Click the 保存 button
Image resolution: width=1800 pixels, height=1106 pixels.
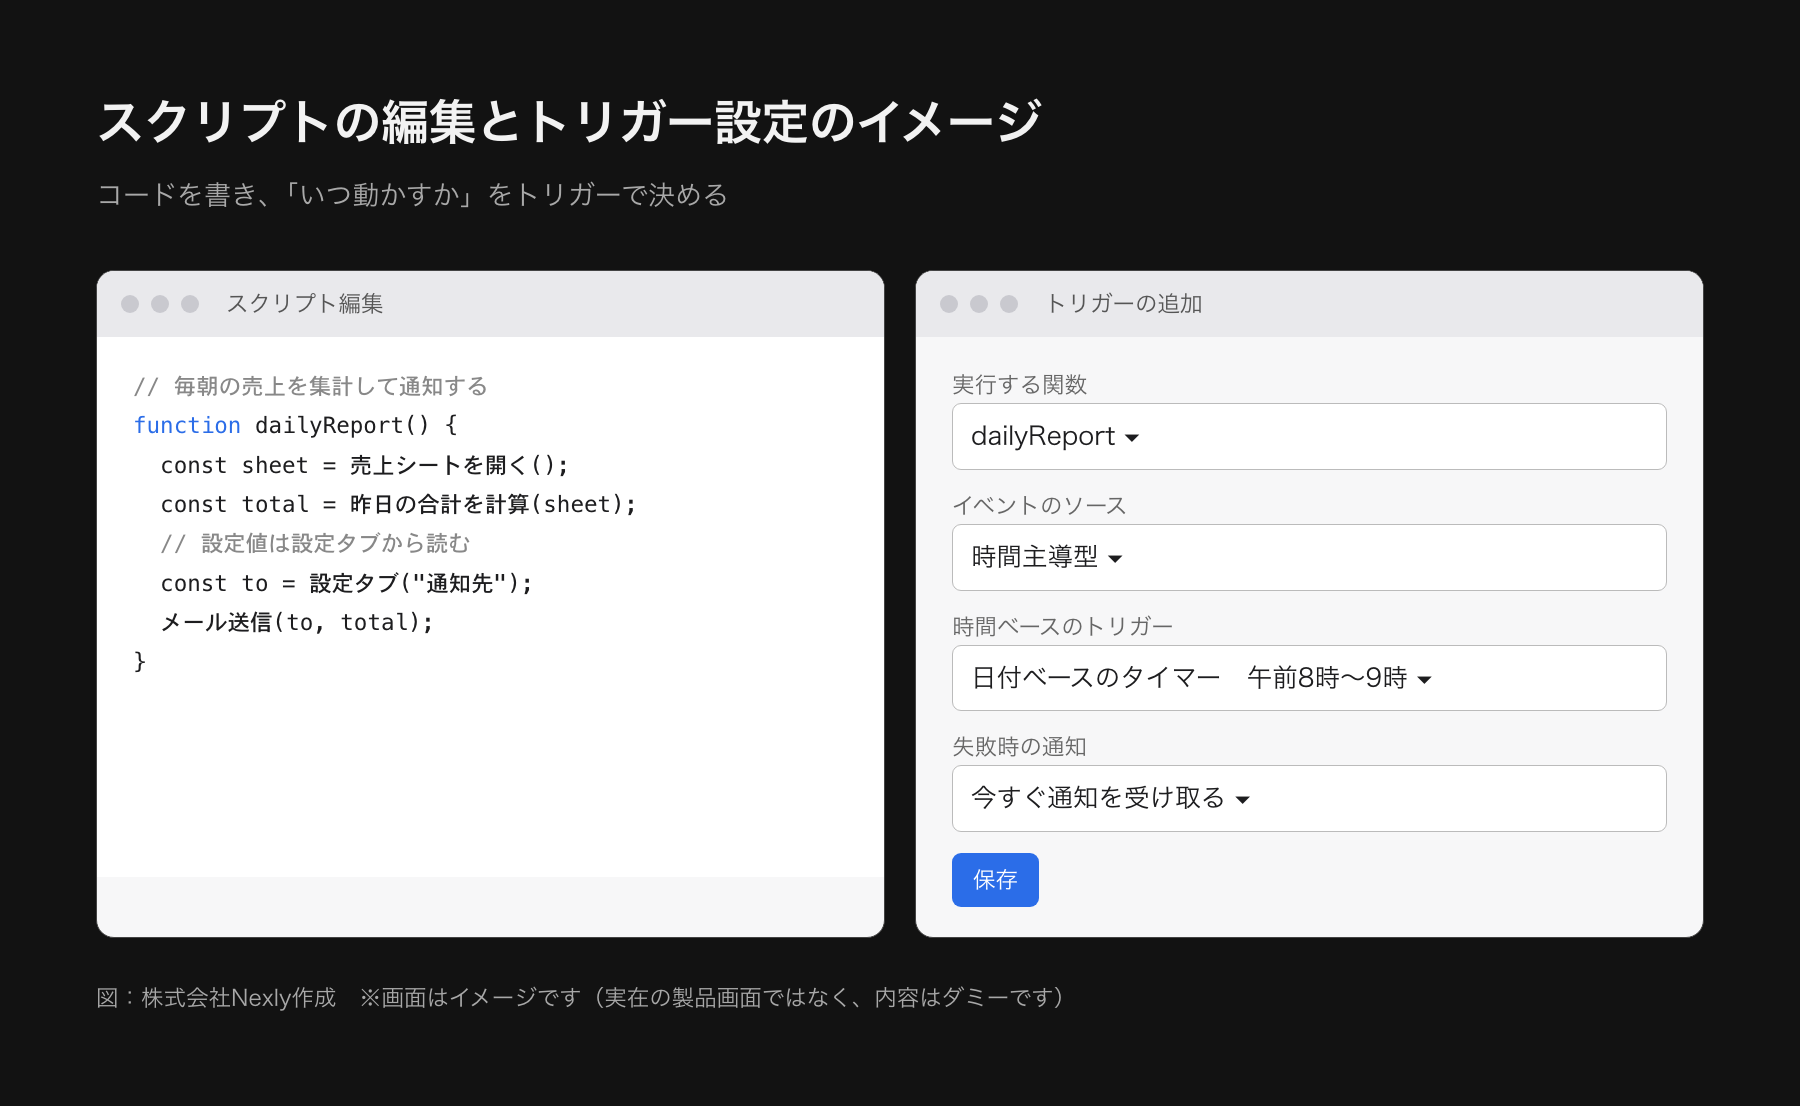coord(995,880)
